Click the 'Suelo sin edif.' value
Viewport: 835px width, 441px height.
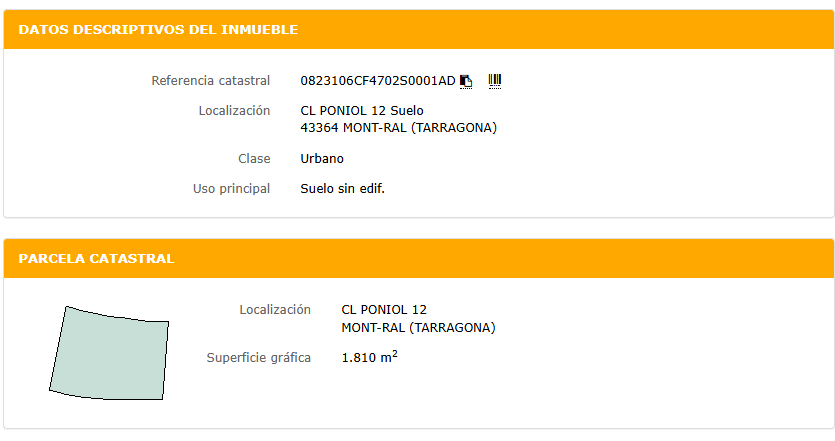tap(342, 188)
